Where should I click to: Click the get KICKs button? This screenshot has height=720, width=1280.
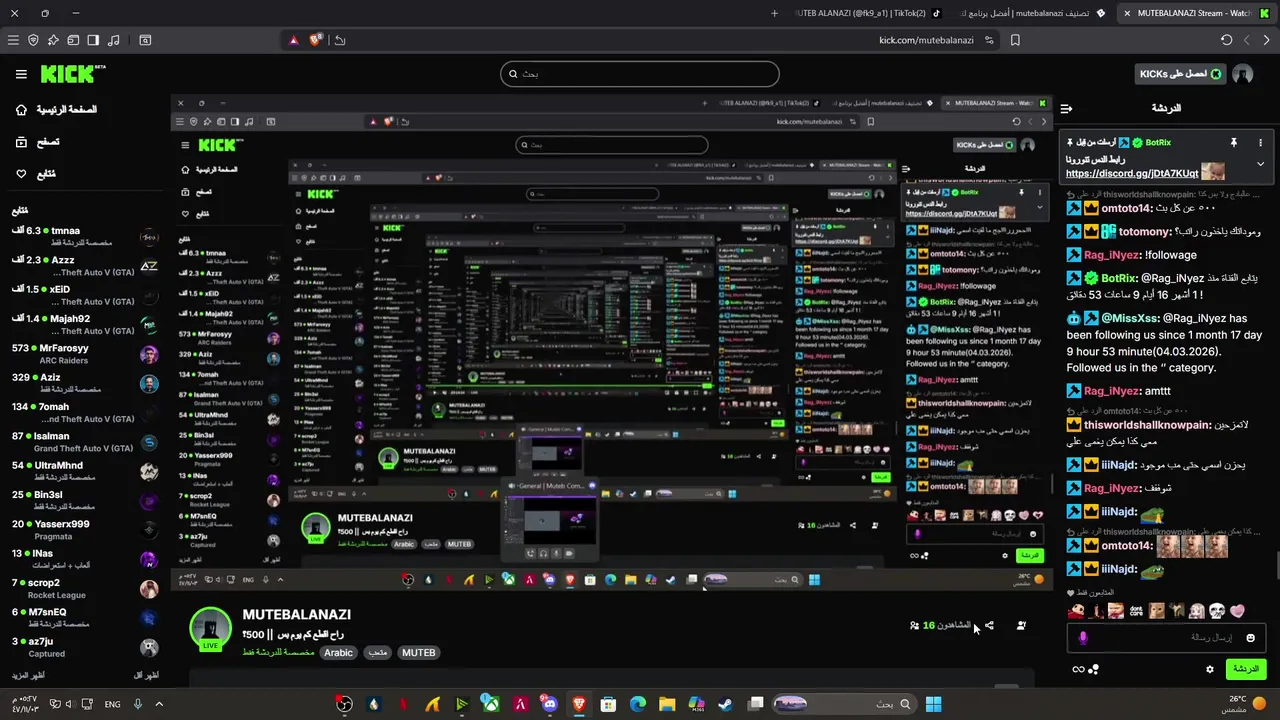click(x=1178, y=74)
